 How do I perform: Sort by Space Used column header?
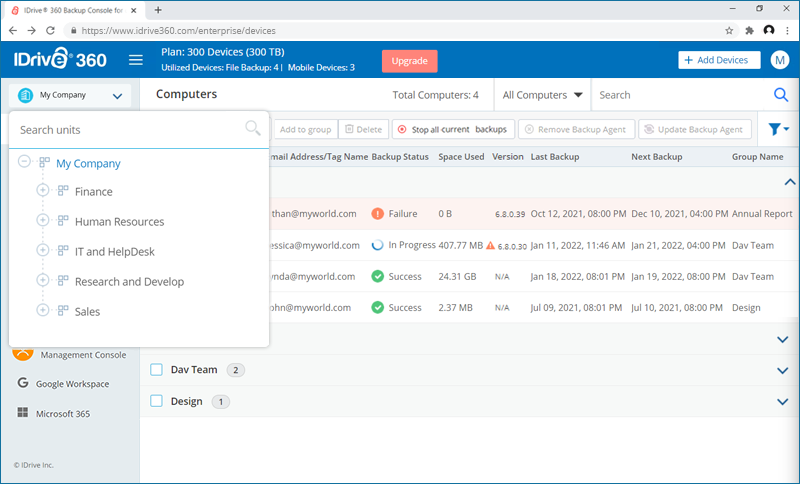coord(461,157)
